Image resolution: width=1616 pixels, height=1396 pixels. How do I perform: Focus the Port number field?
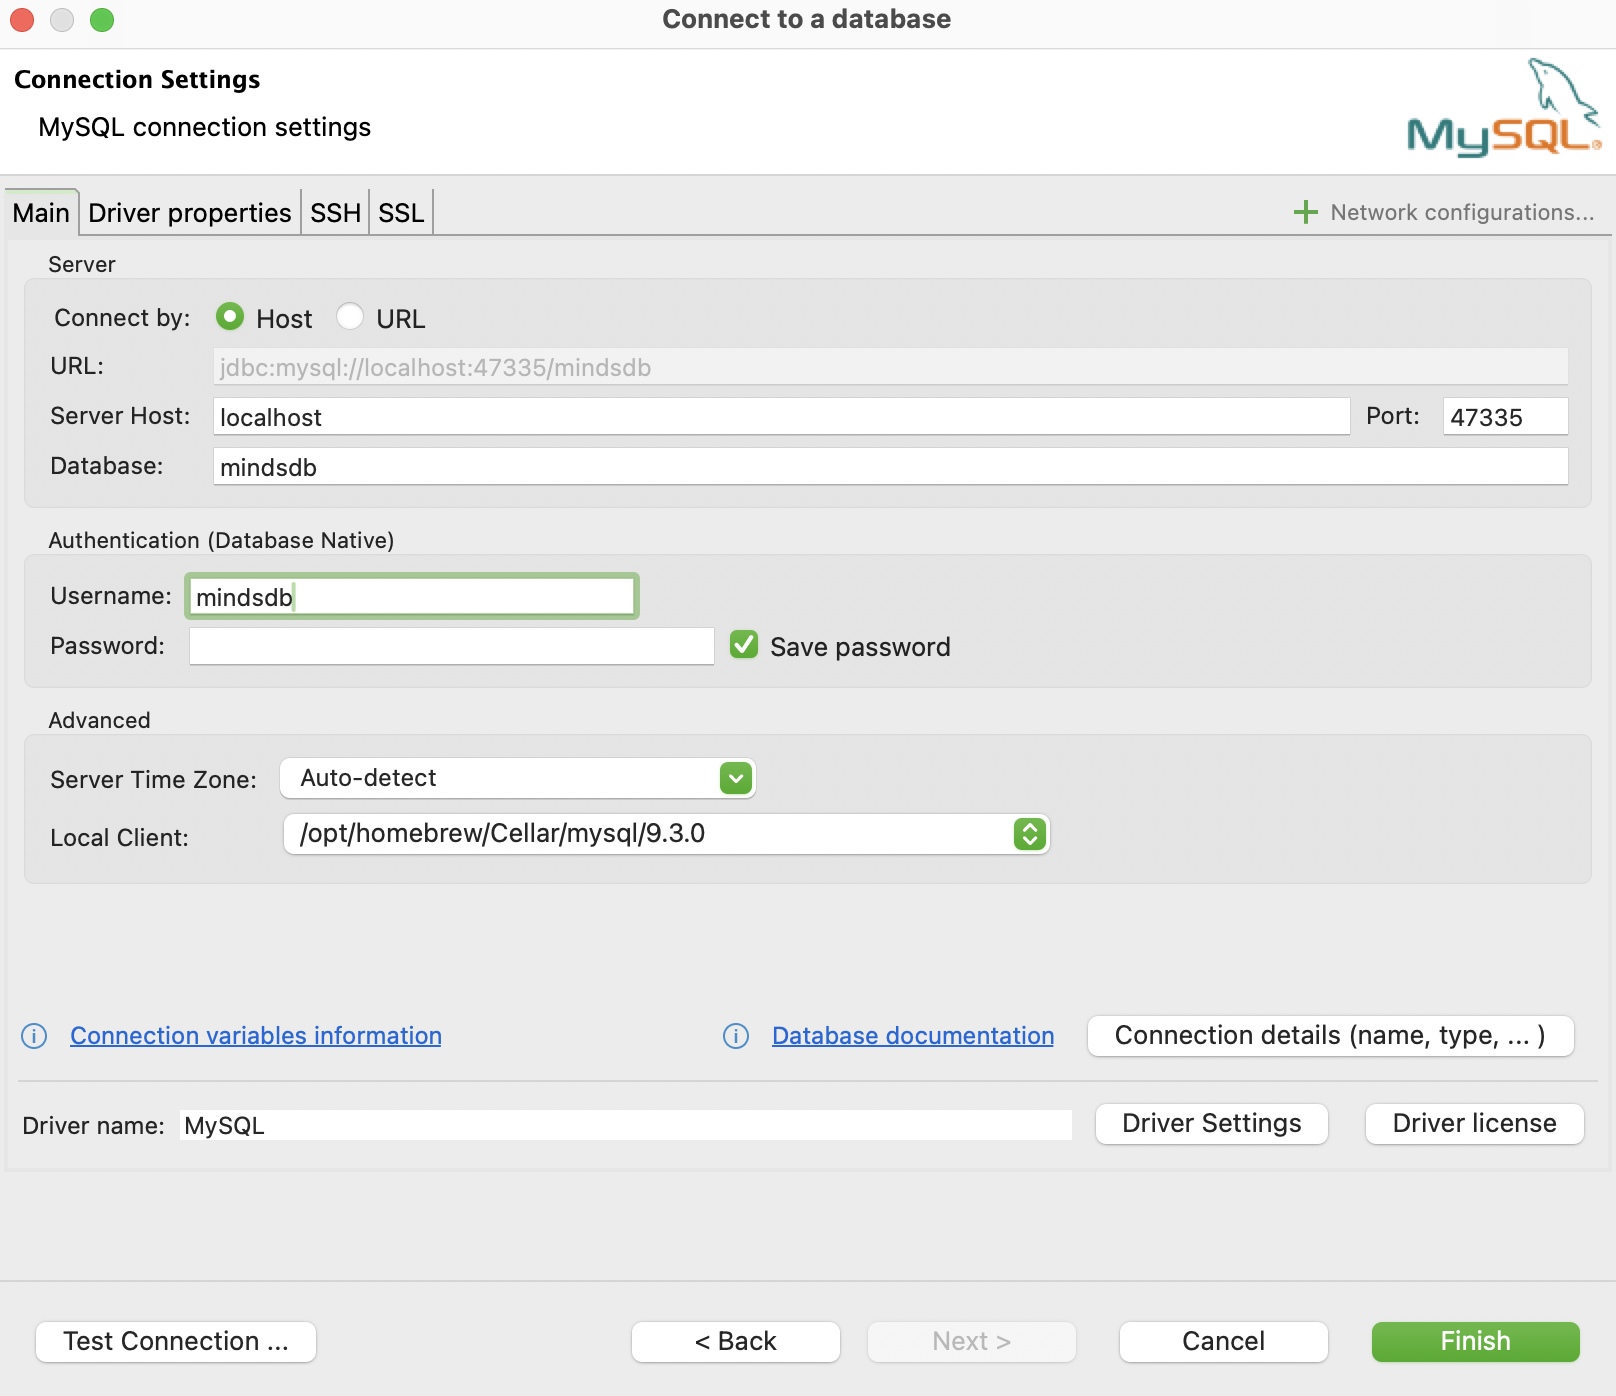pos(1505,417)
